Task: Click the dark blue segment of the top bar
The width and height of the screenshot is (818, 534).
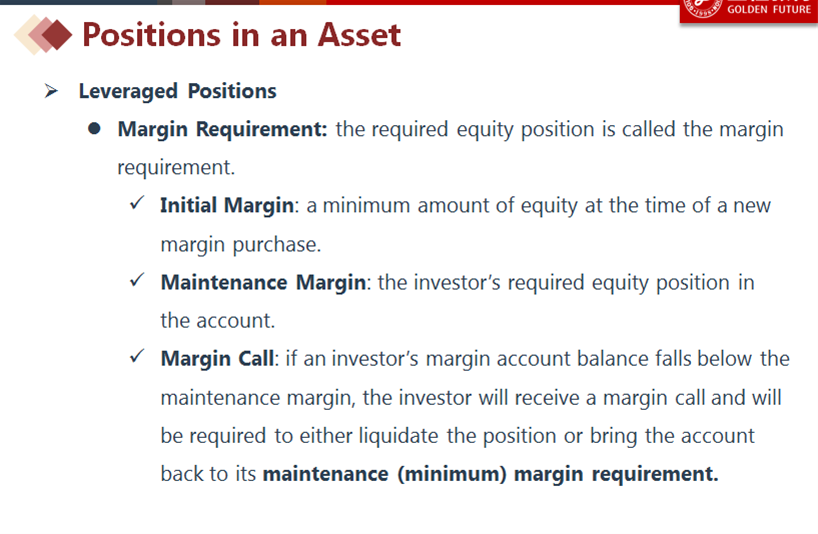Action: [78, 2]
